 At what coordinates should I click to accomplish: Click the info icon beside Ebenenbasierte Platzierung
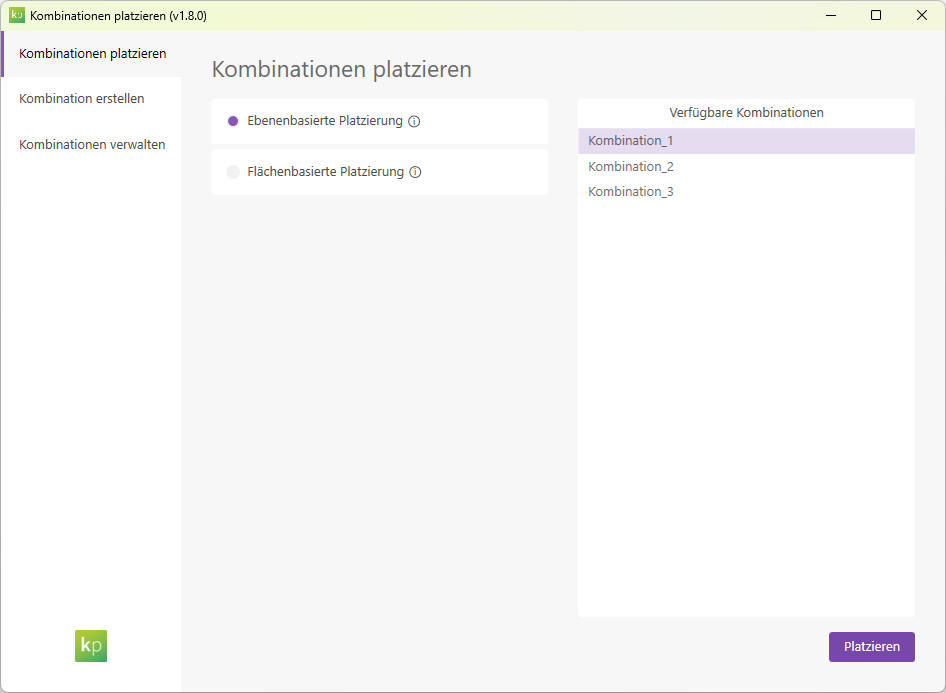pyautogui.click(x=414, y=120)
